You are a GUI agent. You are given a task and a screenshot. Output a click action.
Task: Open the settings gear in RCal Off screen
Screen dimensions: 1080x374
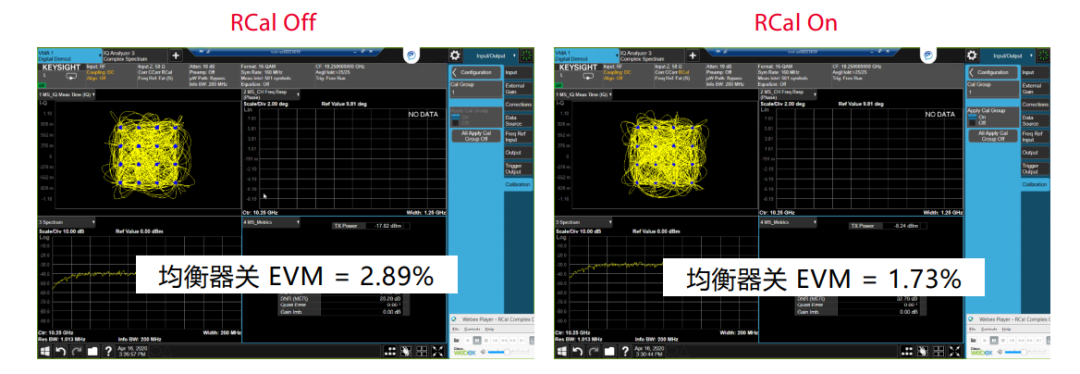point(455,56)
